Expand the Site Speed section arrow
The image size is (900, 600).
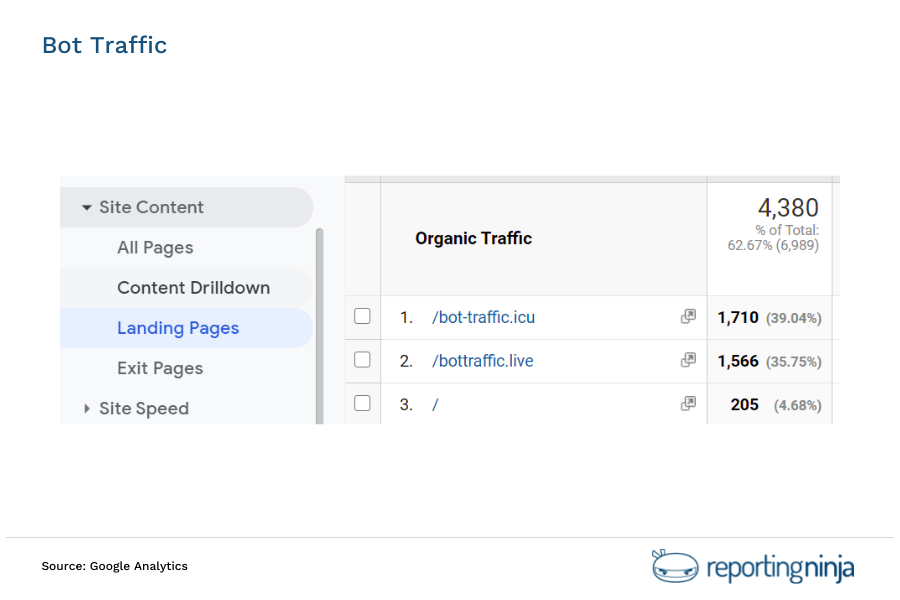[x=87, y=408]
